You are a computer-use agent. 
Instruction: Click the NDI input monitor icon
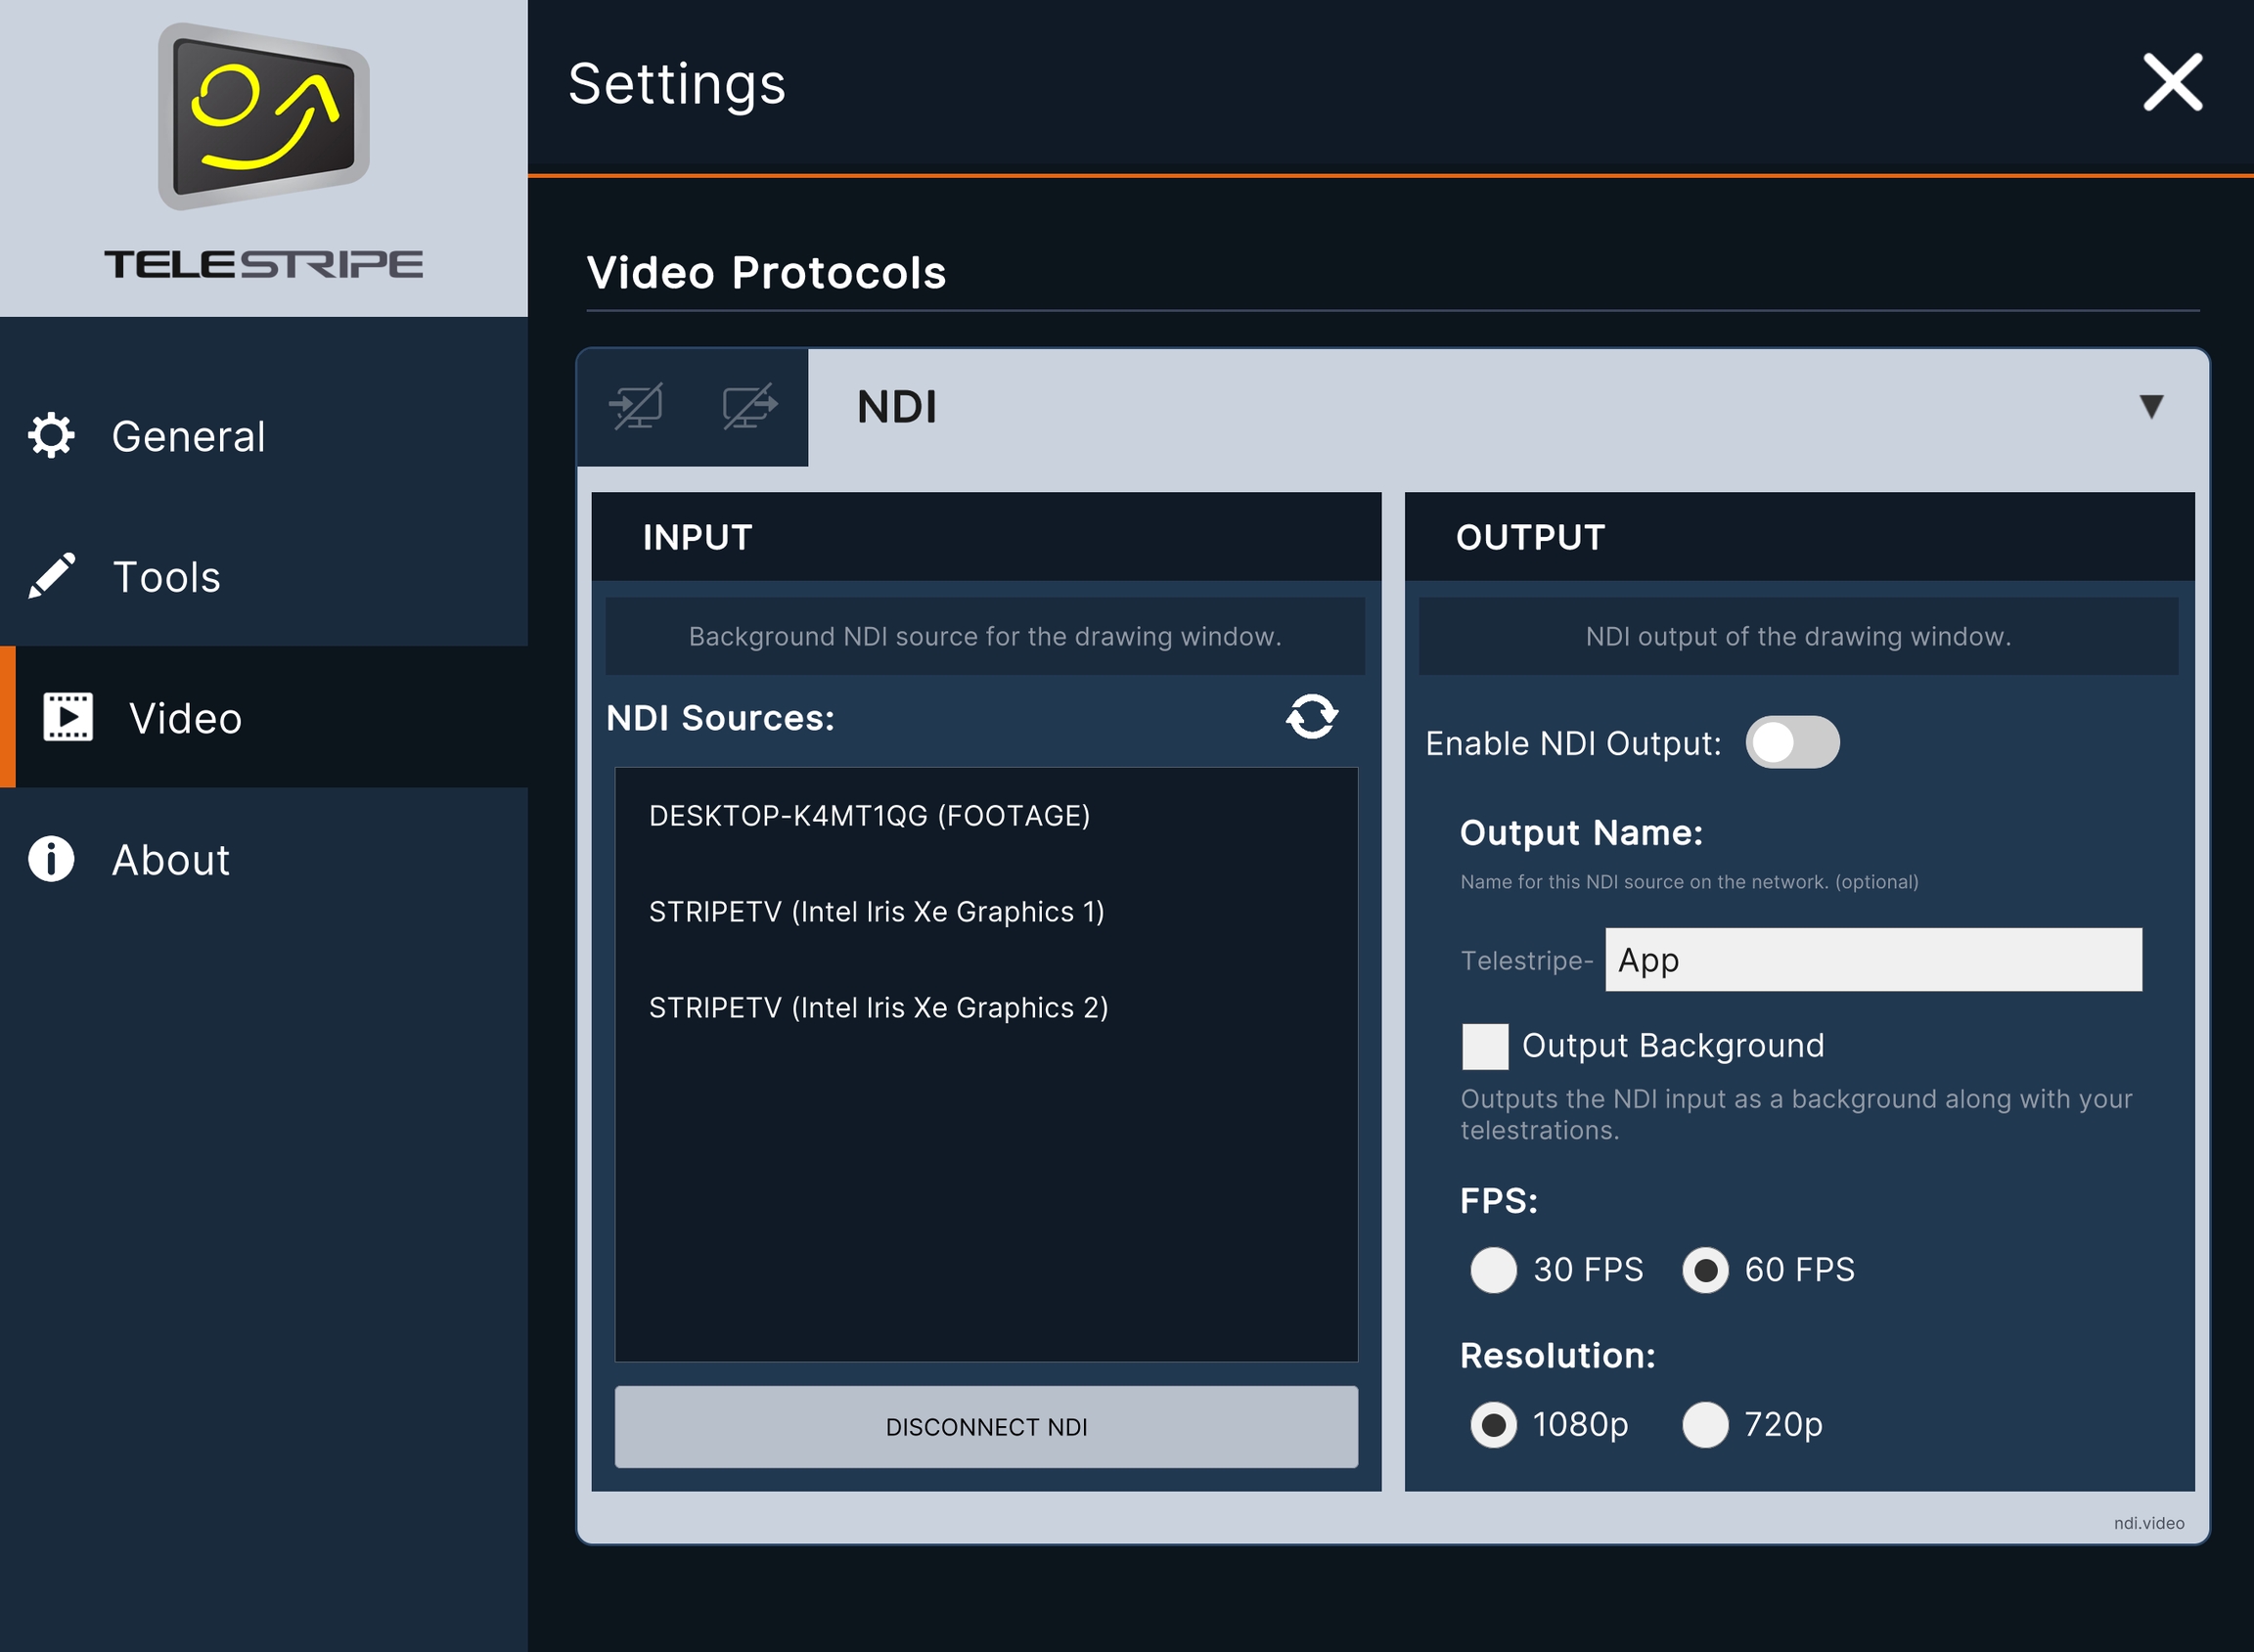pos(636,406)
